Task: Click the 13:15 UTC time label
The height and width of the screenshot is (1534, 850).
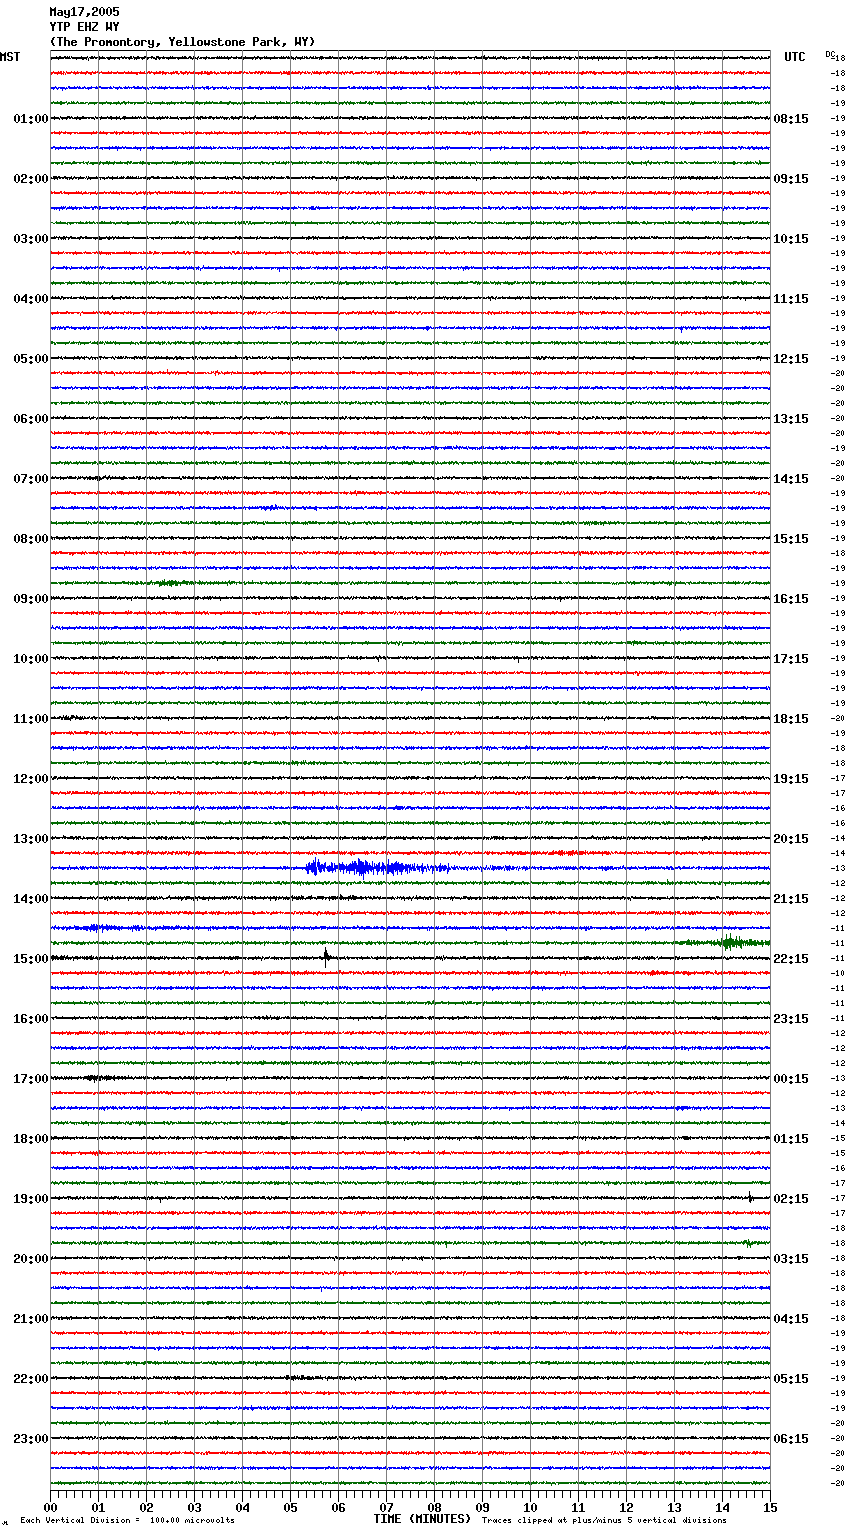Action: point(791,419)
